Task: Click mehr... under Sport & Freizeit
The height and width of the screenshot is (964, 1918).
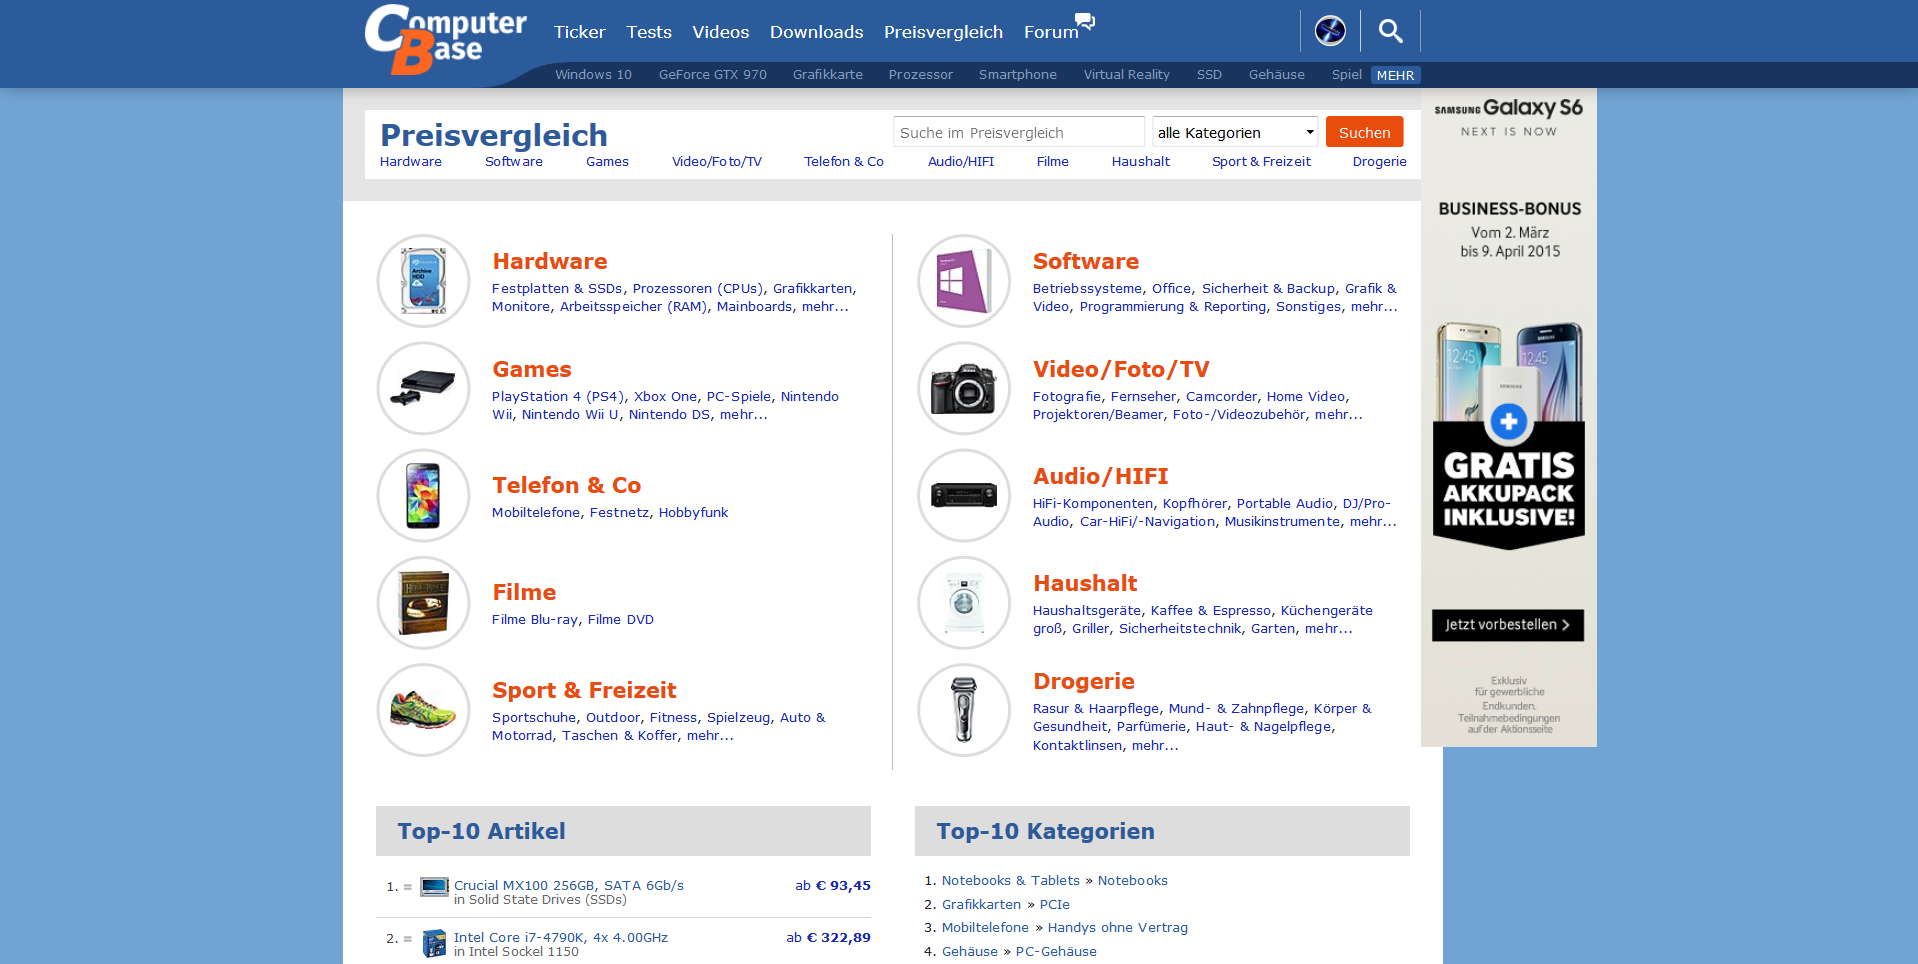Action: click(710, 736)
